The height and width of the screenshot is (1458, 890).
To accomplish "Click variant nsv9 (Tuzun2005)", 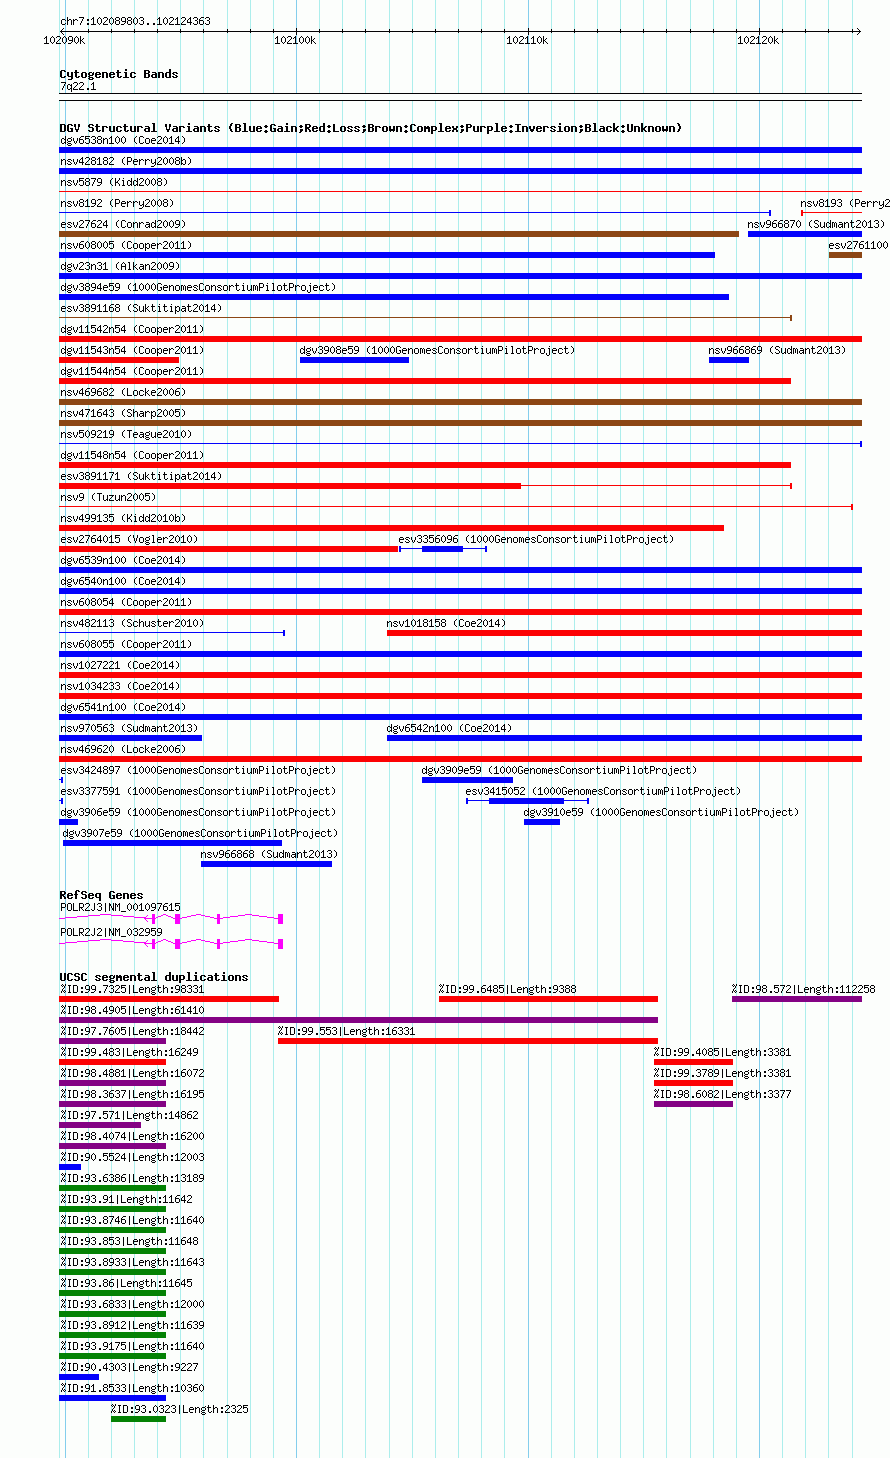I will tap(456, 507).
